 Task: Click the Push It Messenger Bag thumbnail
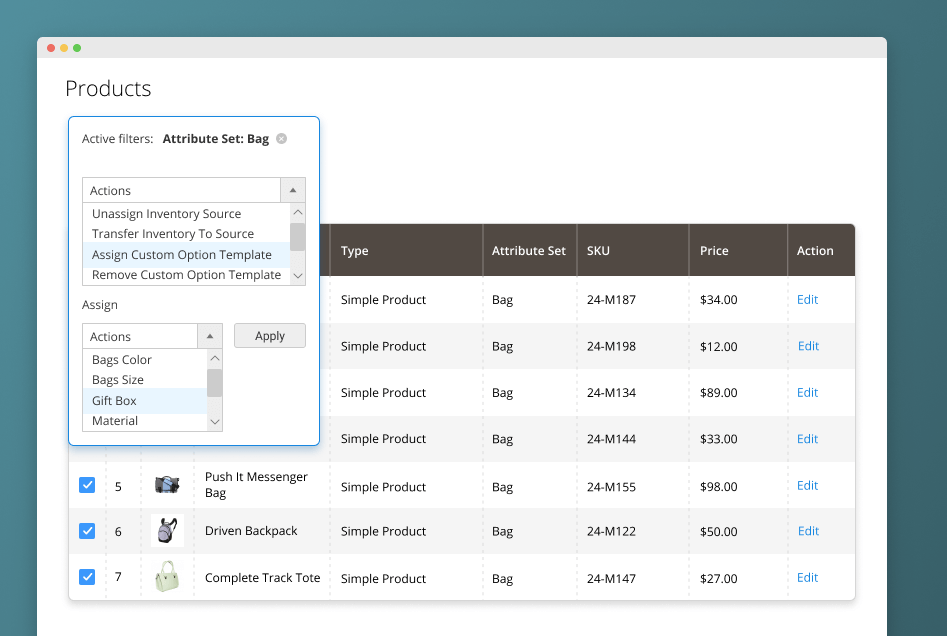166,485
